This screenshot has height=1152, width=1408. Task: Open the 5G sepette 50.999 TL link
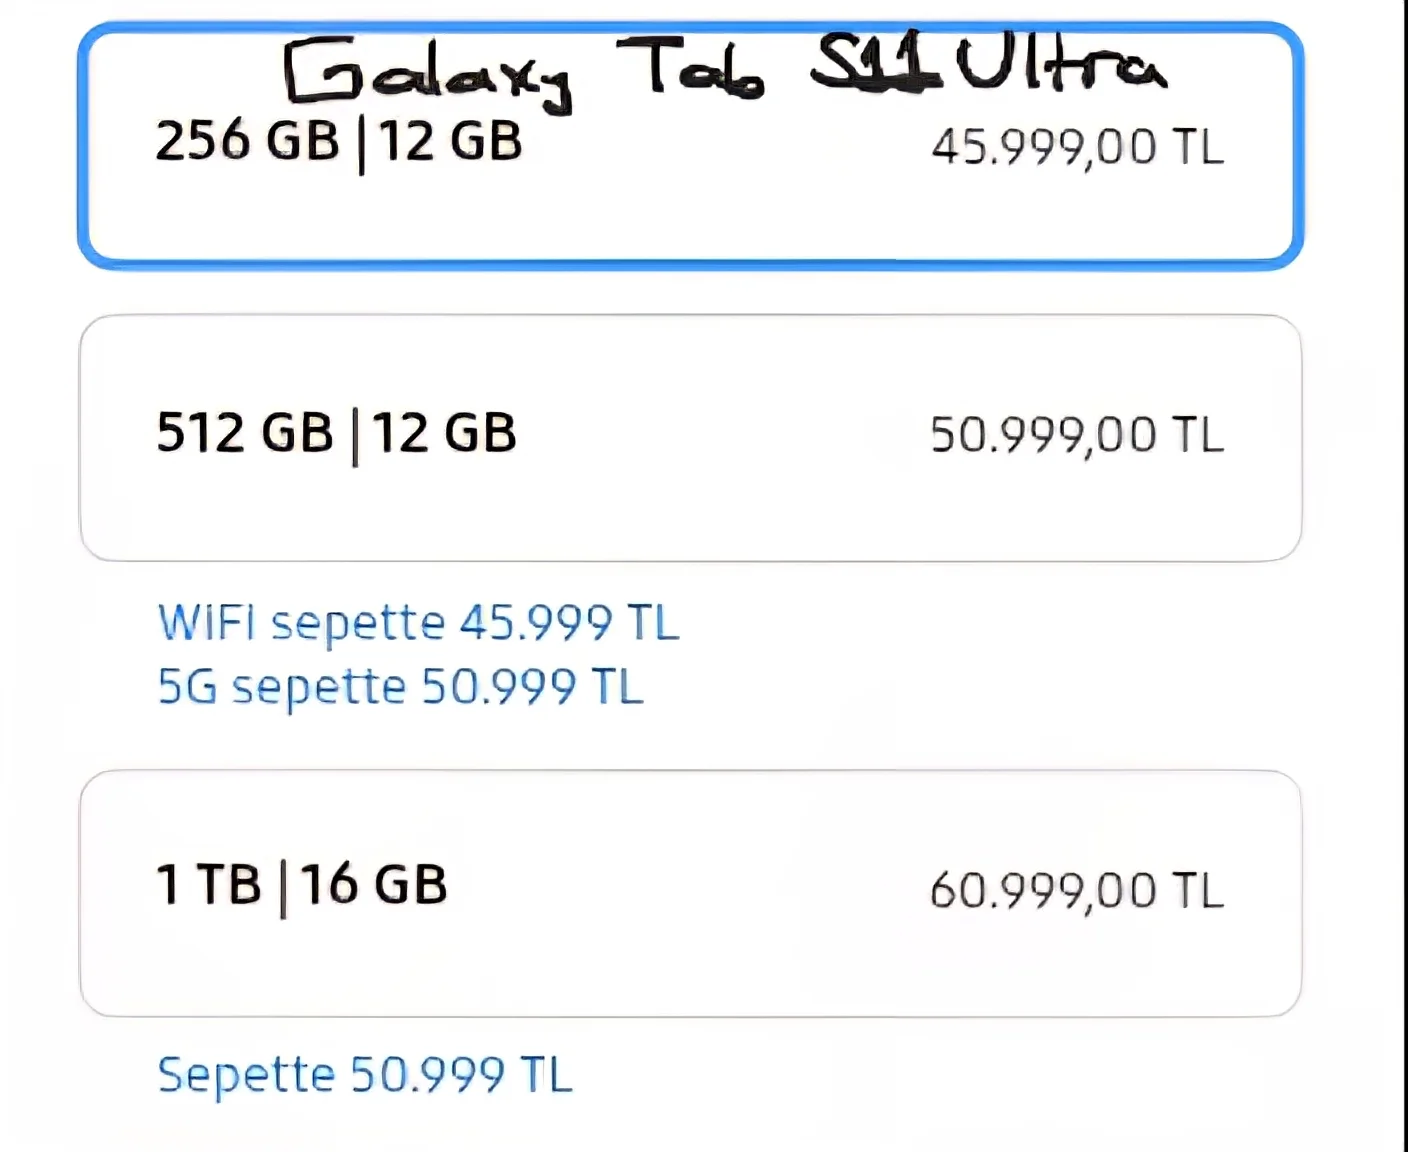point(400,687)
